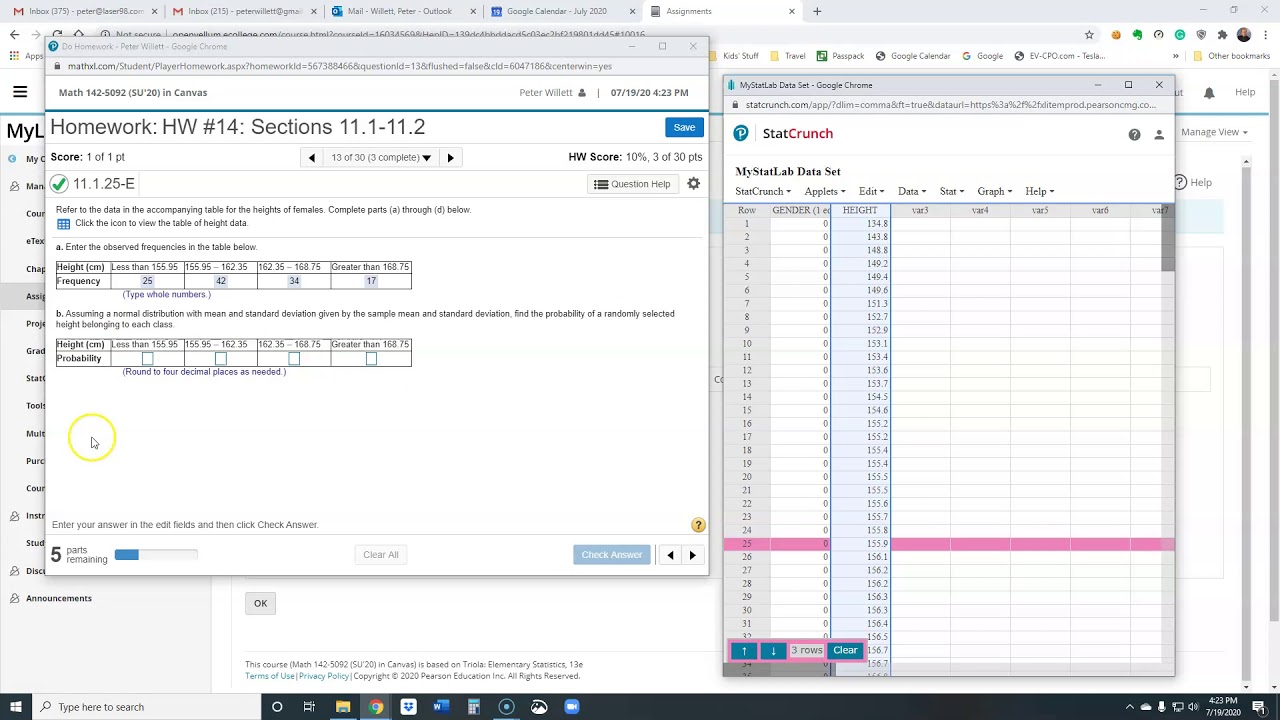Open Zoom from the taskbar
Image resolution: width=1280 pixels, height=720 pixels.
click(x=572, y=707)
